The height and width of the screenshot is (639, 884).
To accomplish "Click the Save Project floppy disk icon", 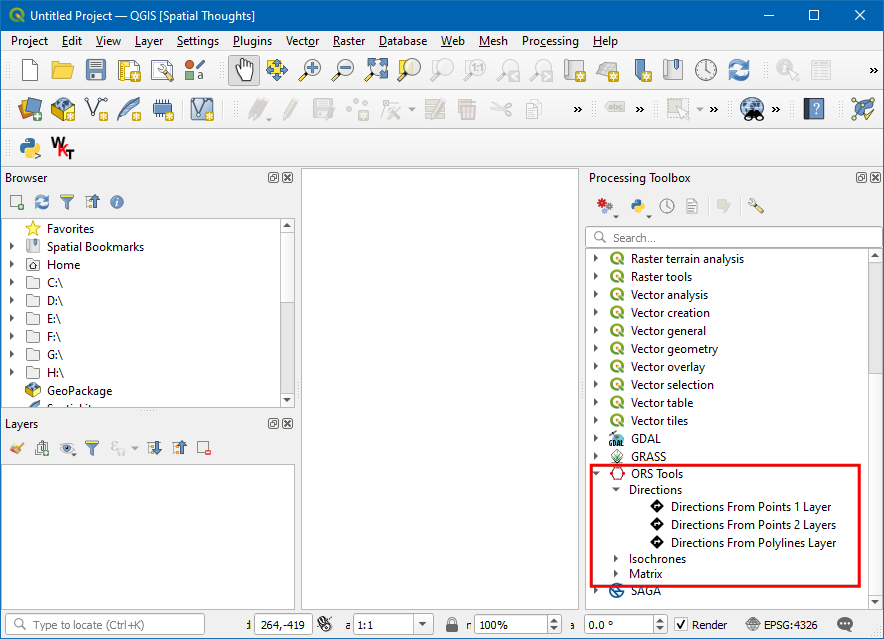I will pos(95,70).
